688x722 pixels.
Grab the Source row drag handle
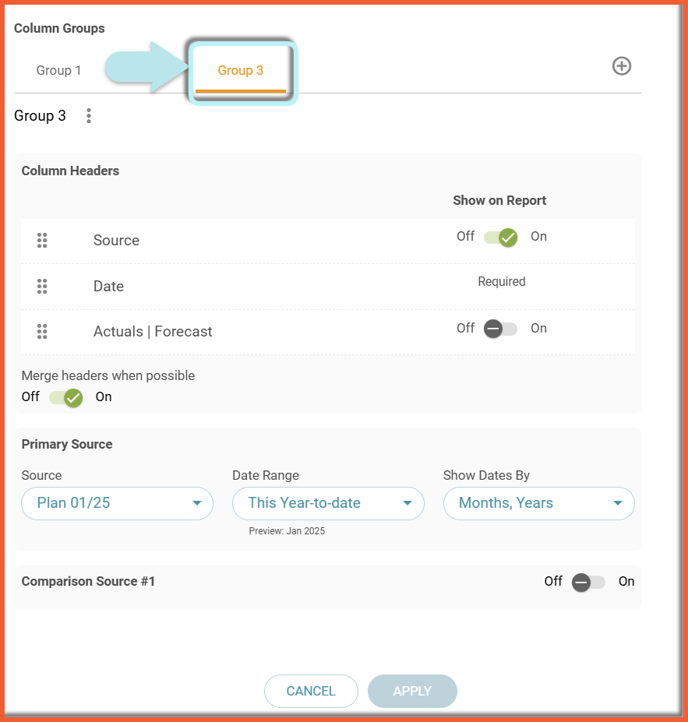42,240
